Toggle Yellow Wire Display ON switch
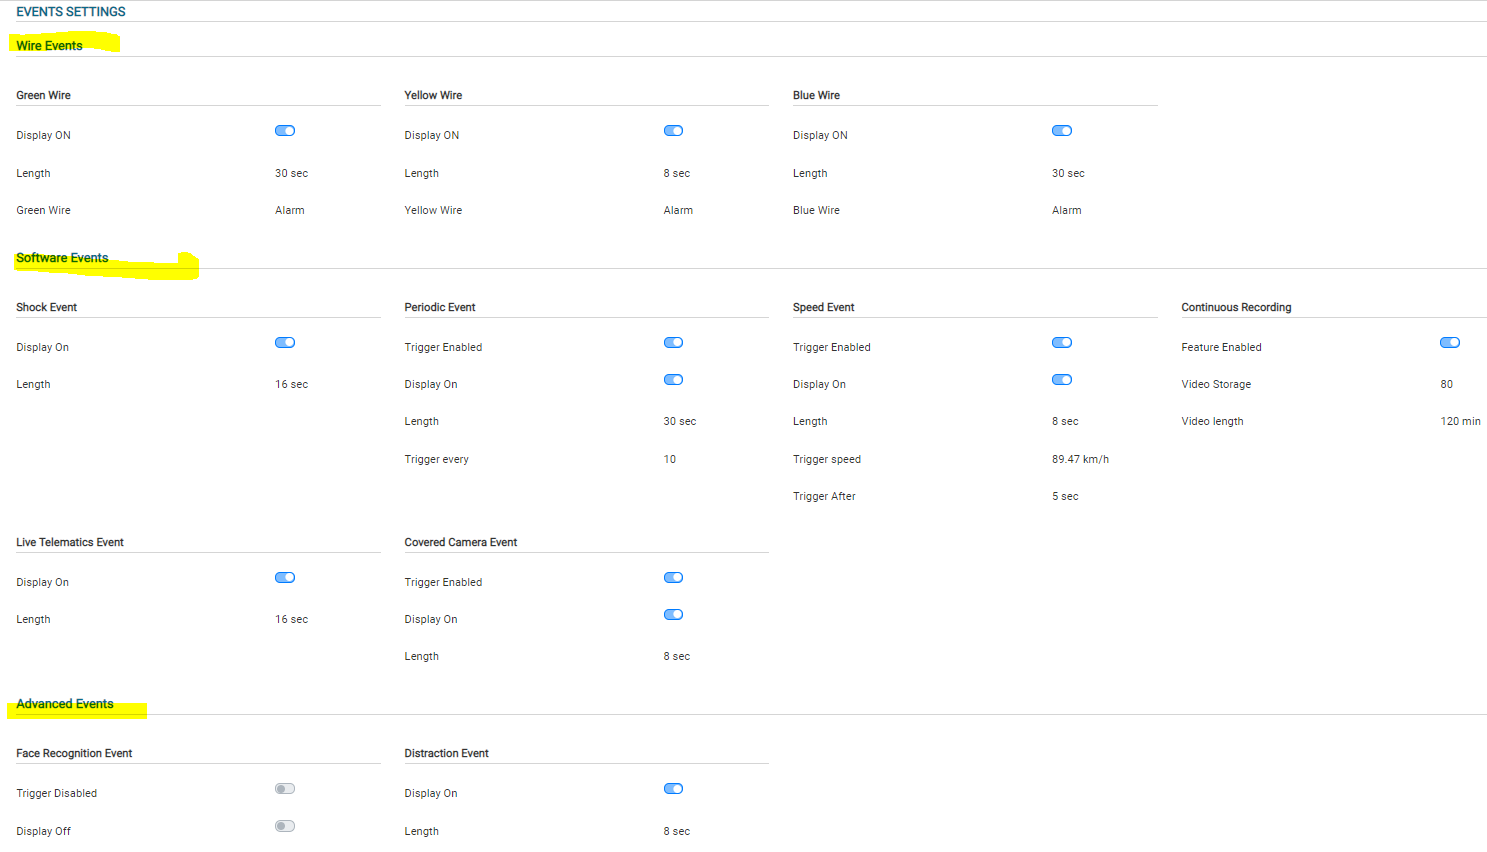The width and height of the screenshot is (1487, 852). click(673, 131)
